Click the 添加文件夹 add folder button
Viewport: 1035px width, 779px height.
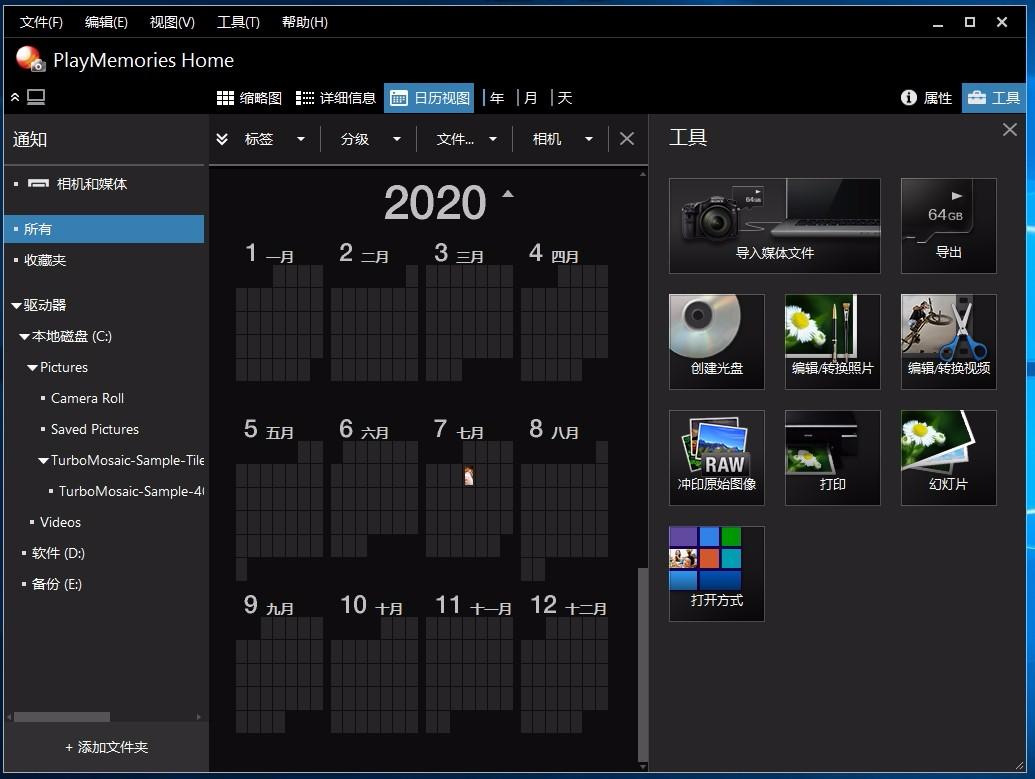click(106, 747)
